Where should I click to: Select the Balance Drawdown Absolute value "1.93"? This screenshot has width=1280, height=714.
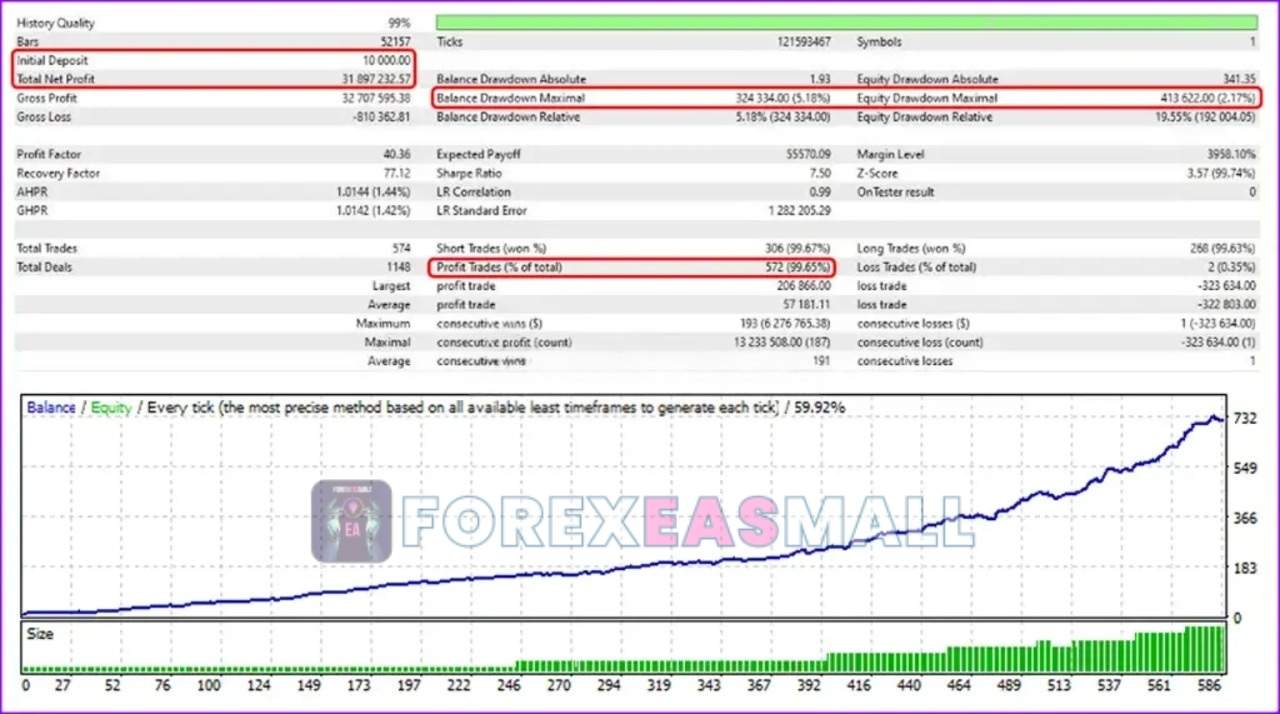click(820, 79)
